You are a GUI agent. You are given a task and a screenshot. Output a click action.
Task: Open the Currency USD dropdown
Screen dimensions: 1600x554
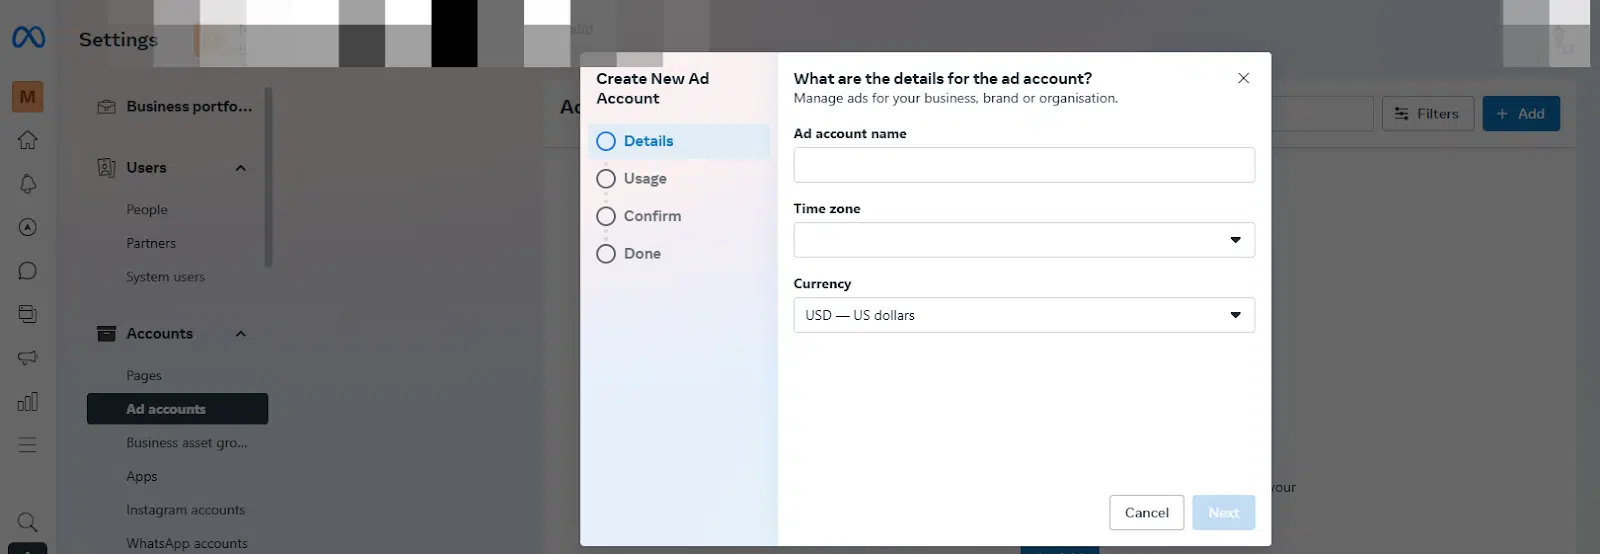coord(1024,315)
